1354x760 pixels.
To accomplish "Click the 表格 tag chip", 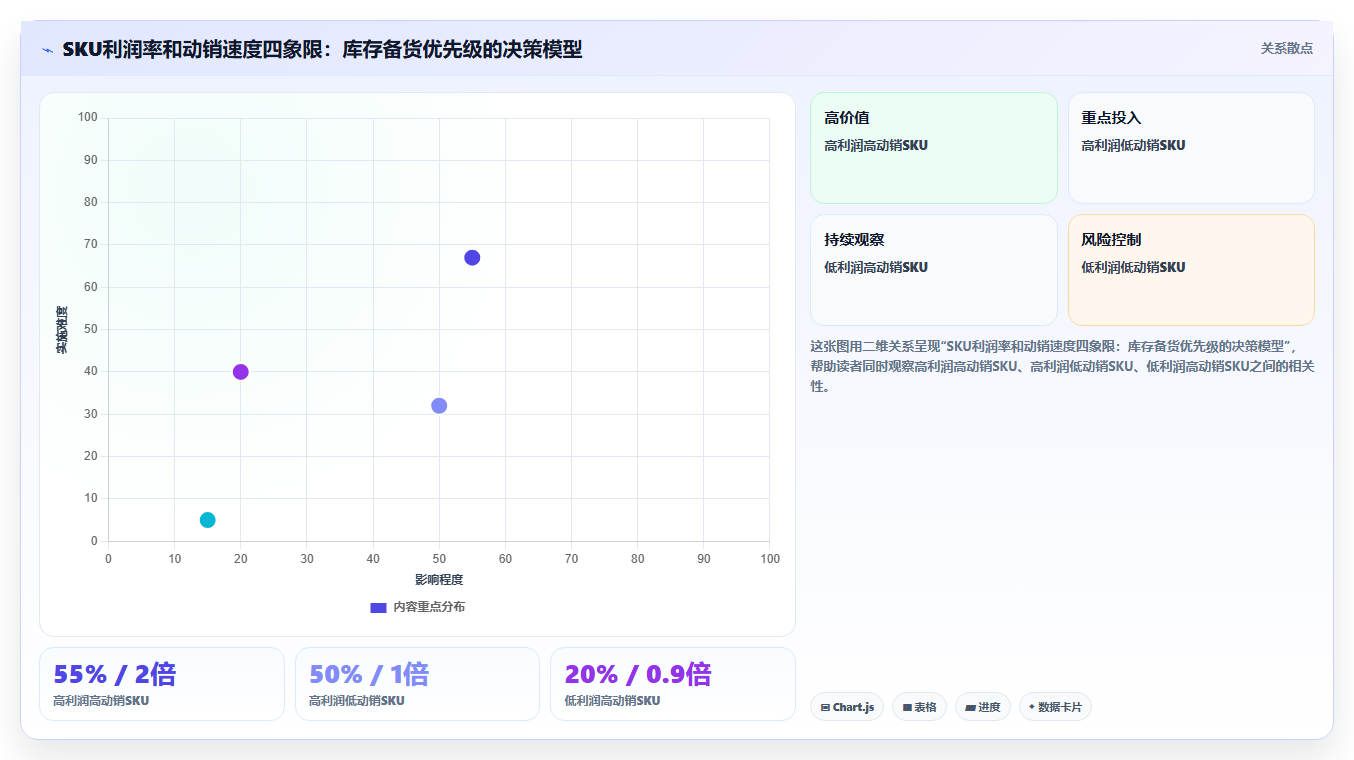I will click(x=919, y=707).
